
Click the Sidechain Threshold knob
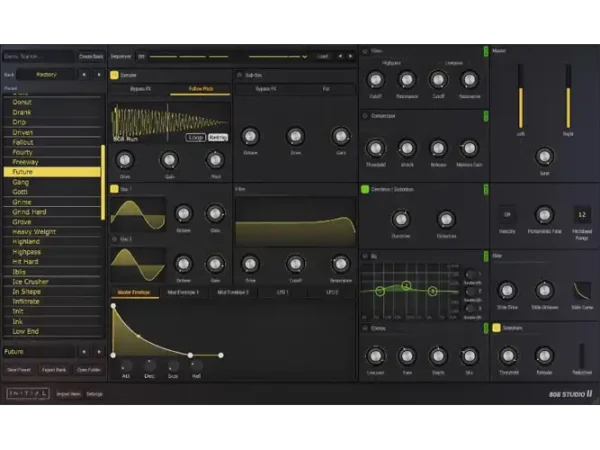tap(508, 356)
